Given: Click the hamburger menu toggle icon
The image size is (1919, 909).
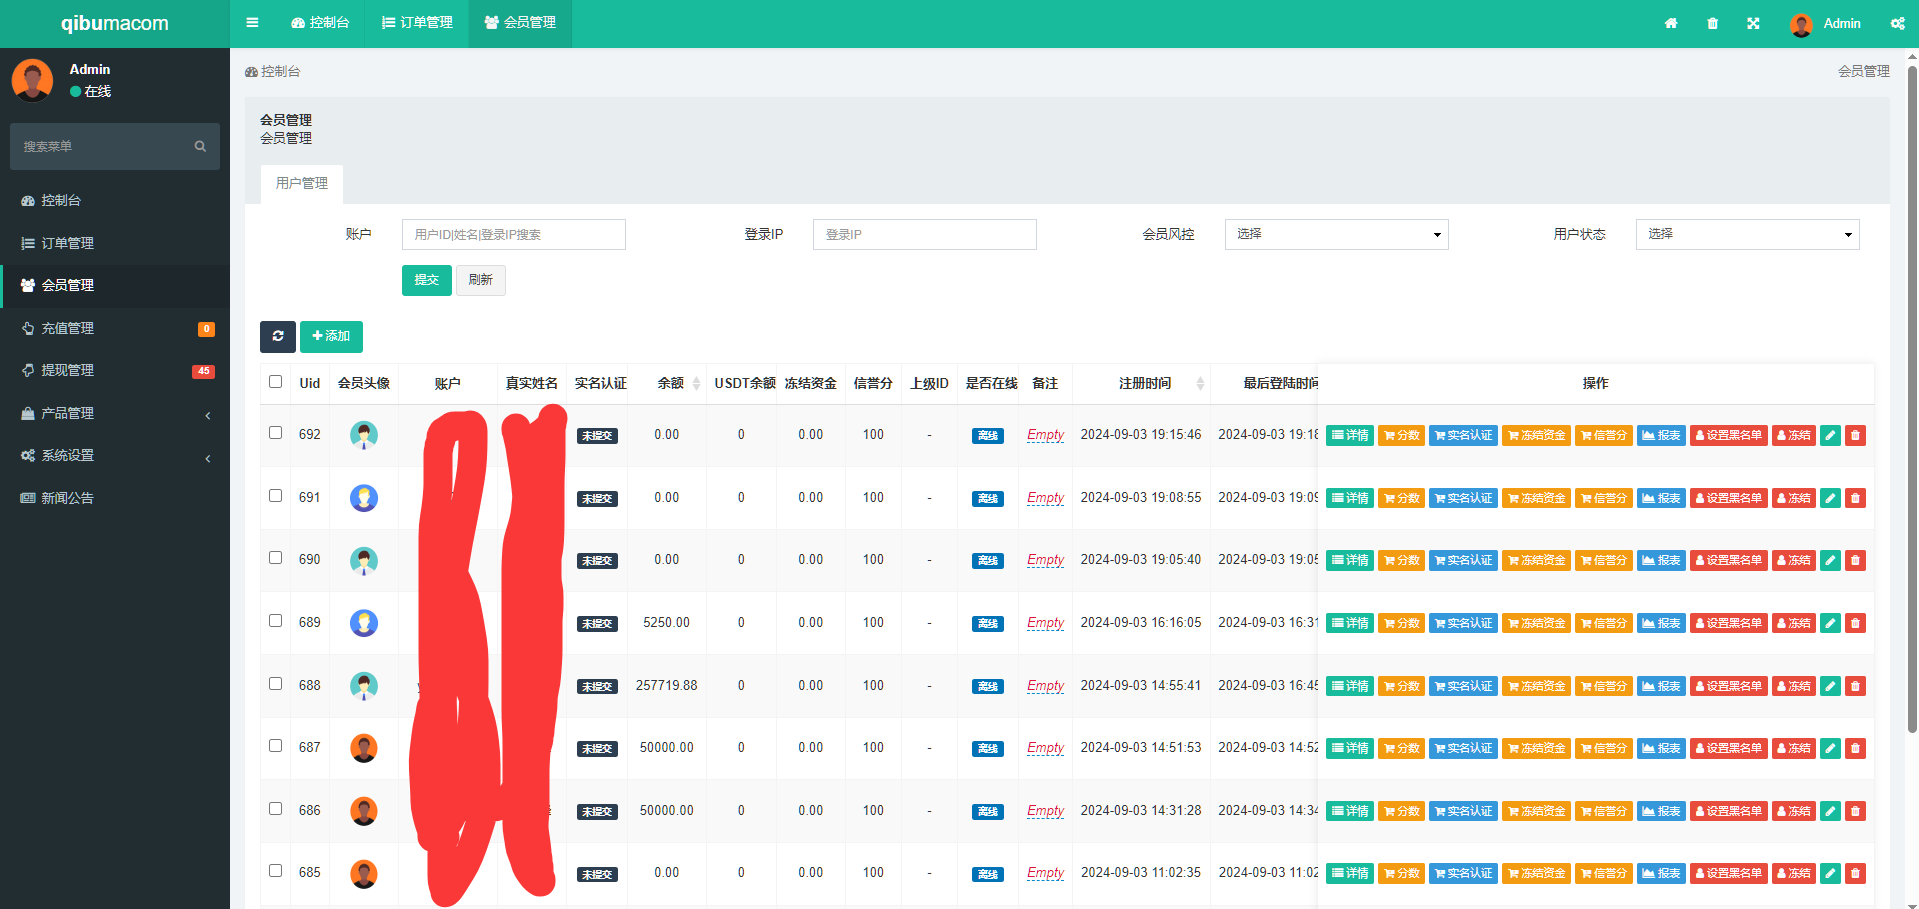Looking at the screenshot, I should coord(252,23).
